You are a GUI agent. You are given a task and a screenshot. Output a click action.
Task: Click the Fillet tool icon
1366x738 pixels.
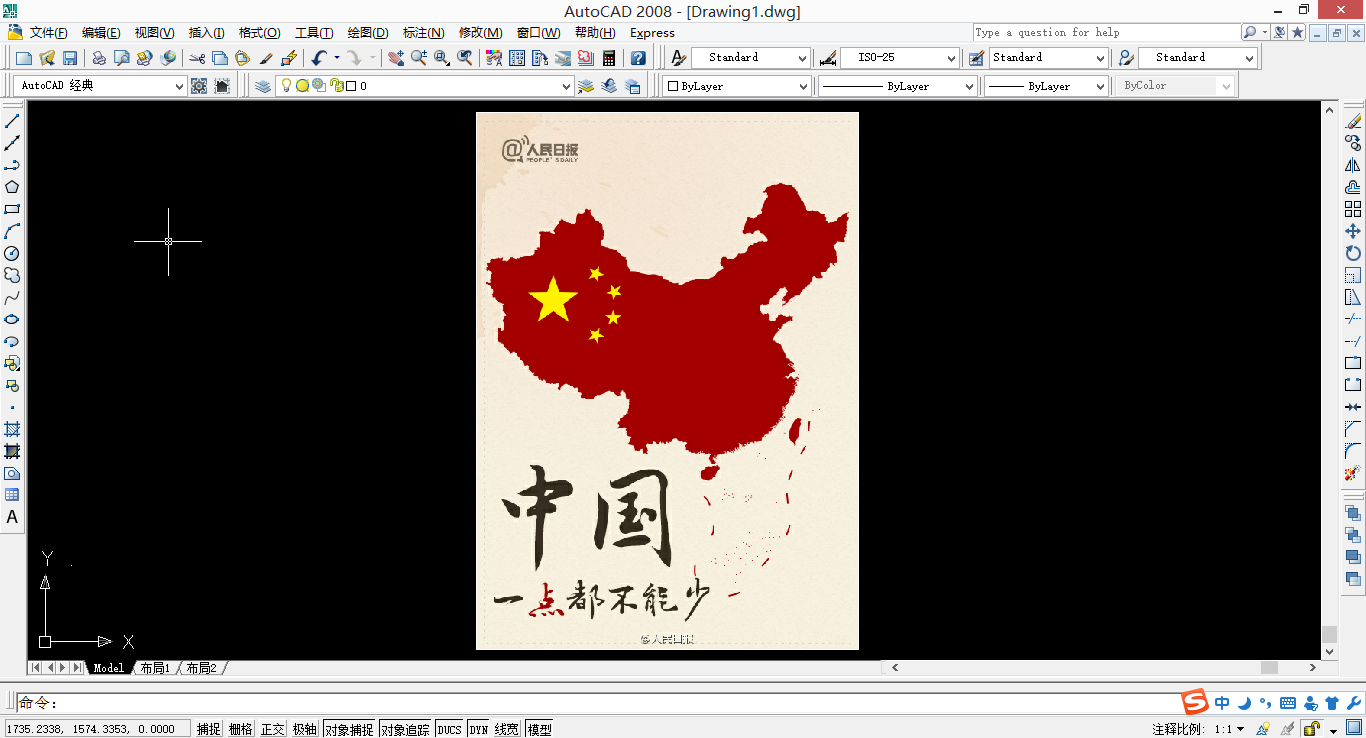[1353, 451]
